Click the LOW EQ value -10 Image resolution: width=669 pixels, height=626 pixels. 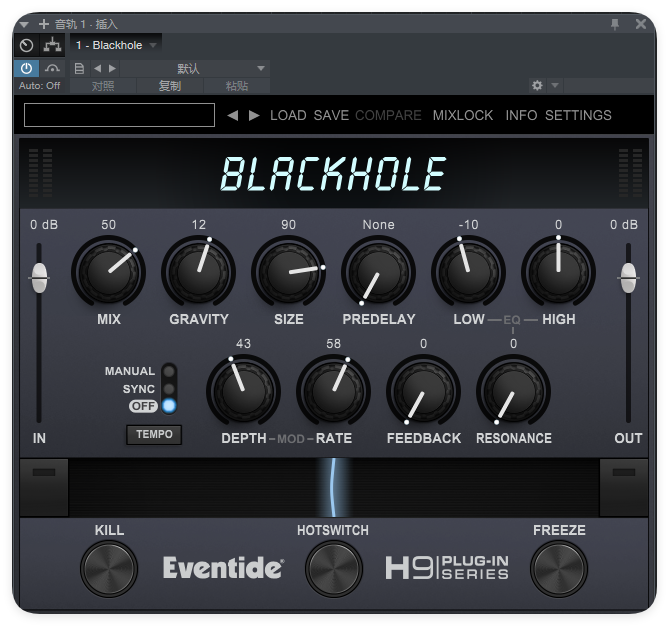click(468, 225)
